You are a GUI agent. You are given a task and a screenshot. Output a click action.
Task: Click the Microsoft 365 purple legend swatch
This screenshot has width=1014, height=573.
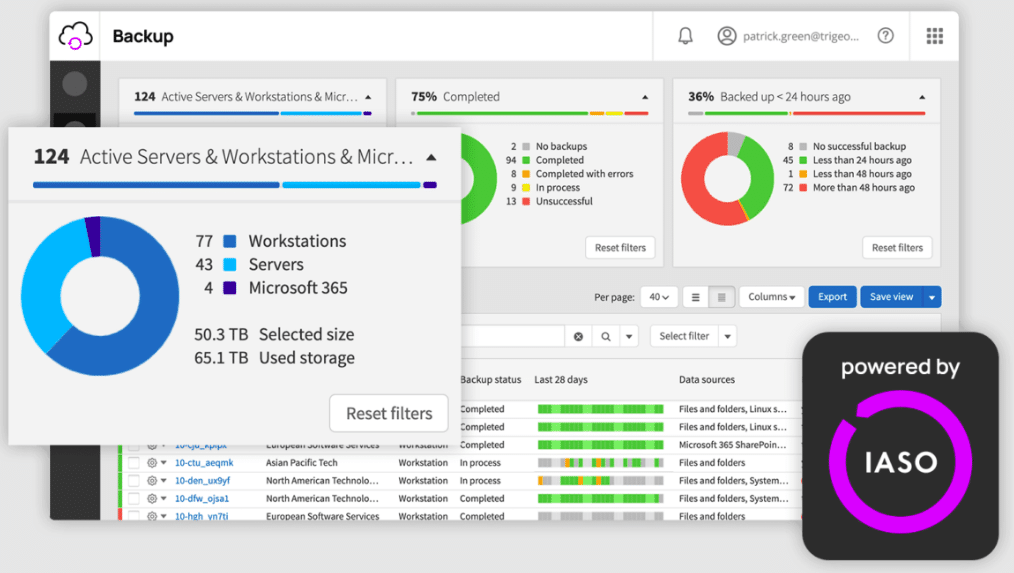[230, 288]
